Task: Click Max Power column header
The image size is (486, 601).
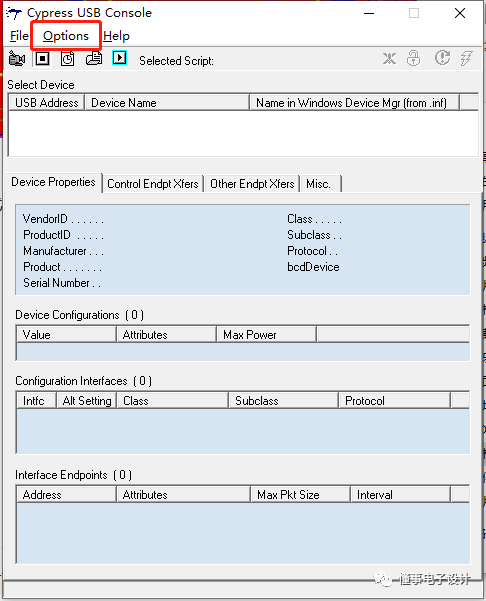Action: pyautogui.click(x=266, y=335)
